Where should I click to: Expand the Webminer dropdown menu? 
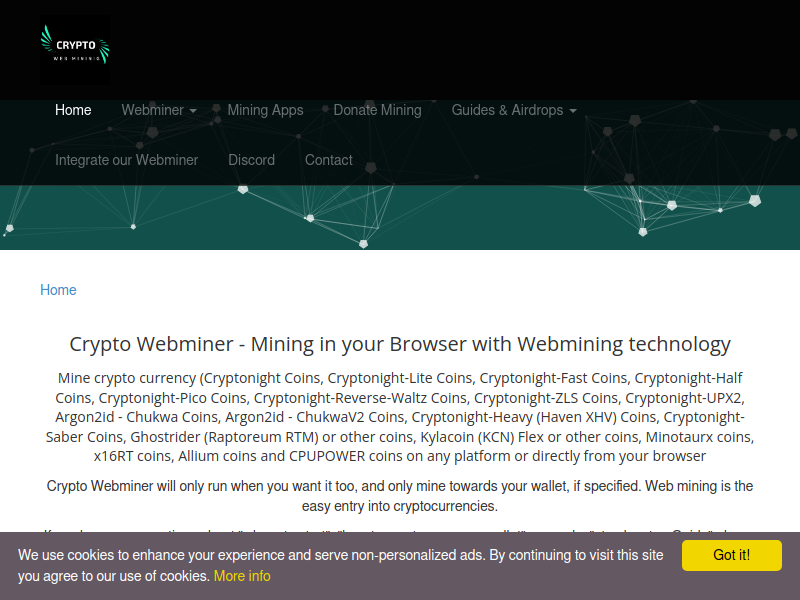coord(159,110)
